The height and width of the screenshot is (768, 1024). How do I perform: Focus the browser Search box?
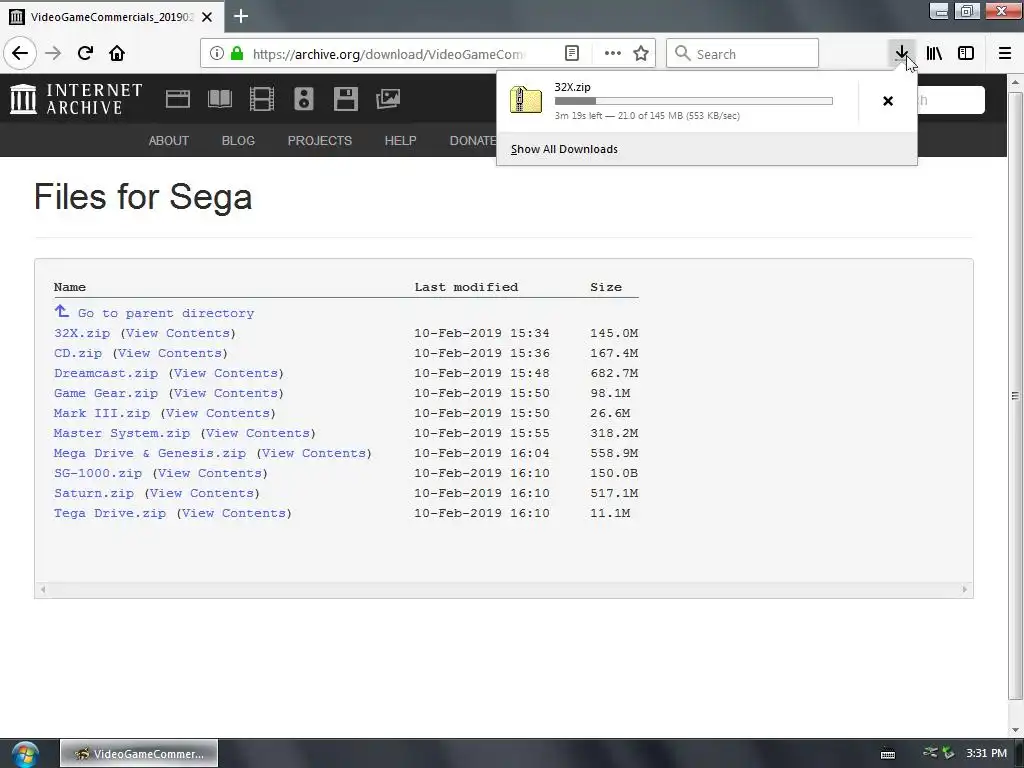[x=743, y=54]
